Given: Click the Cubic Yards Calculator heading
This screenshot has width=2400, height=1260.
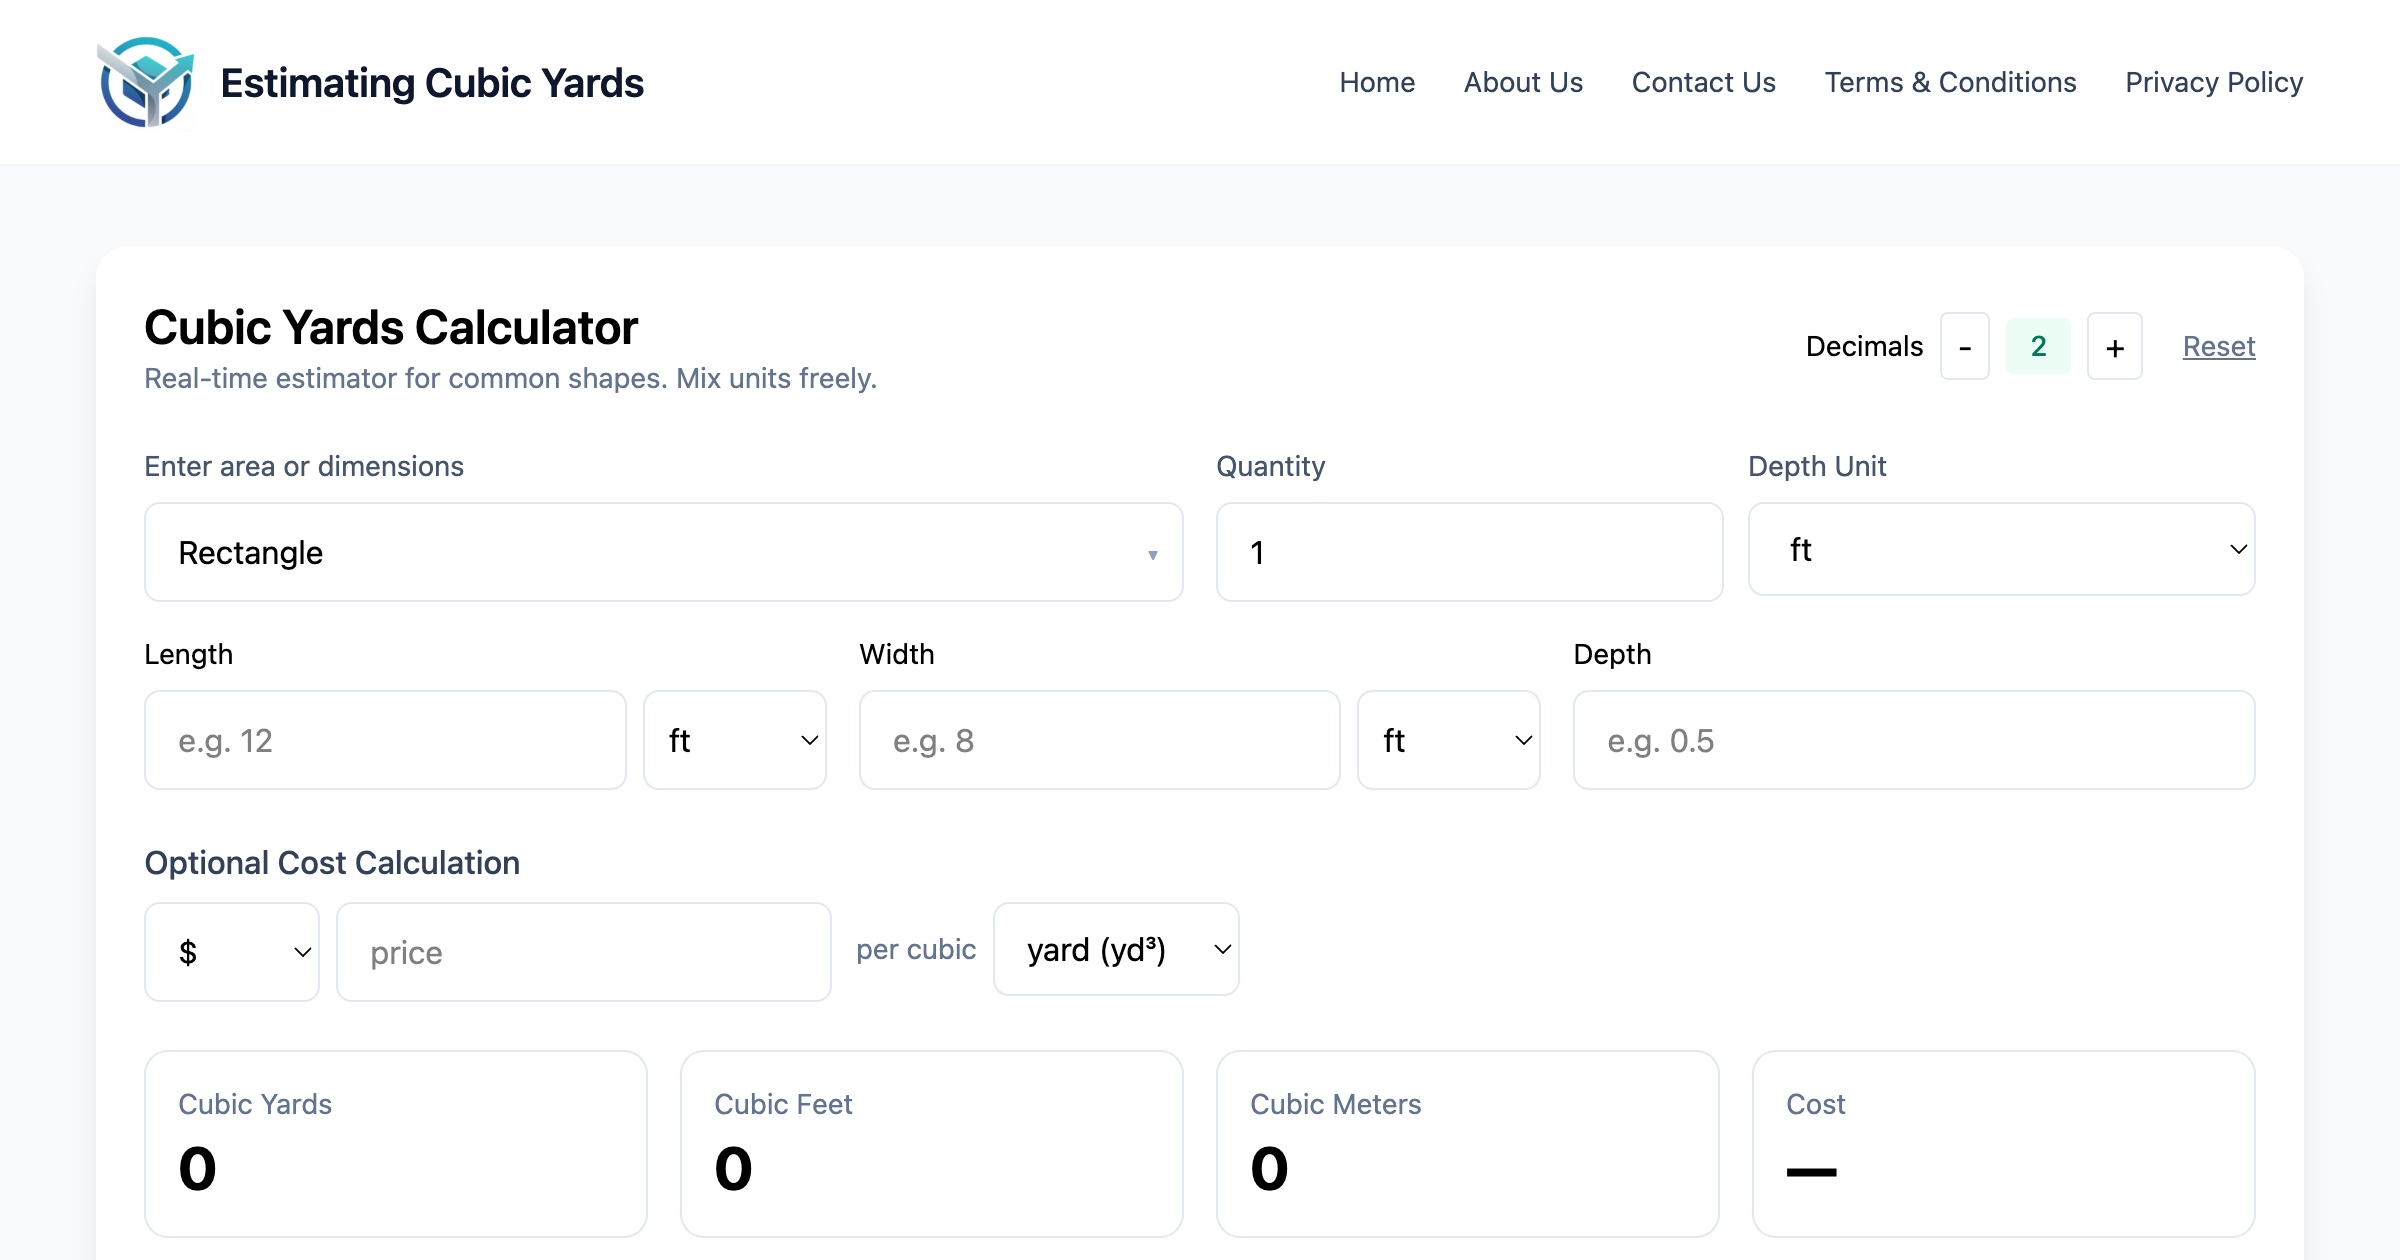Looking at the screenshot, I should coord(391,328).
